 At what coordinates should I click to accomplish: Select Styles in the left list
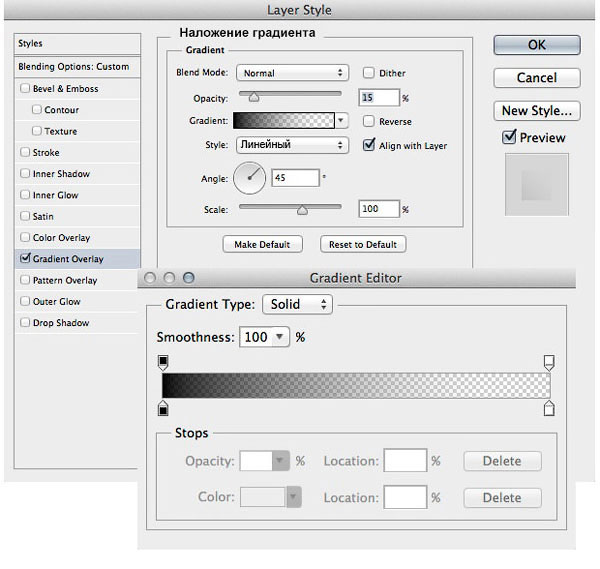(77, 44)
